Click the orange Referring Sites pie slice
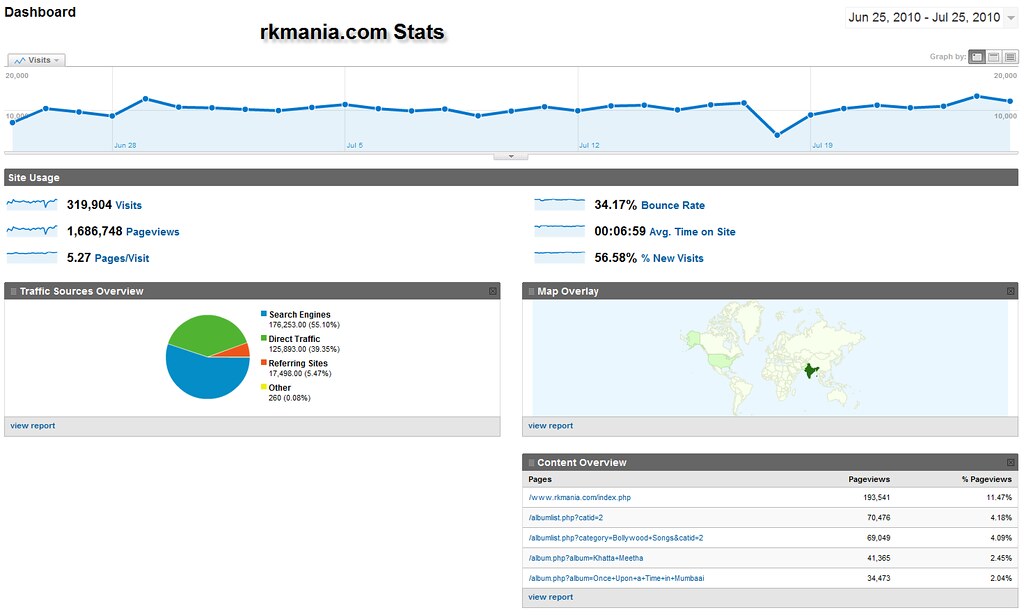 pos(240,351)
